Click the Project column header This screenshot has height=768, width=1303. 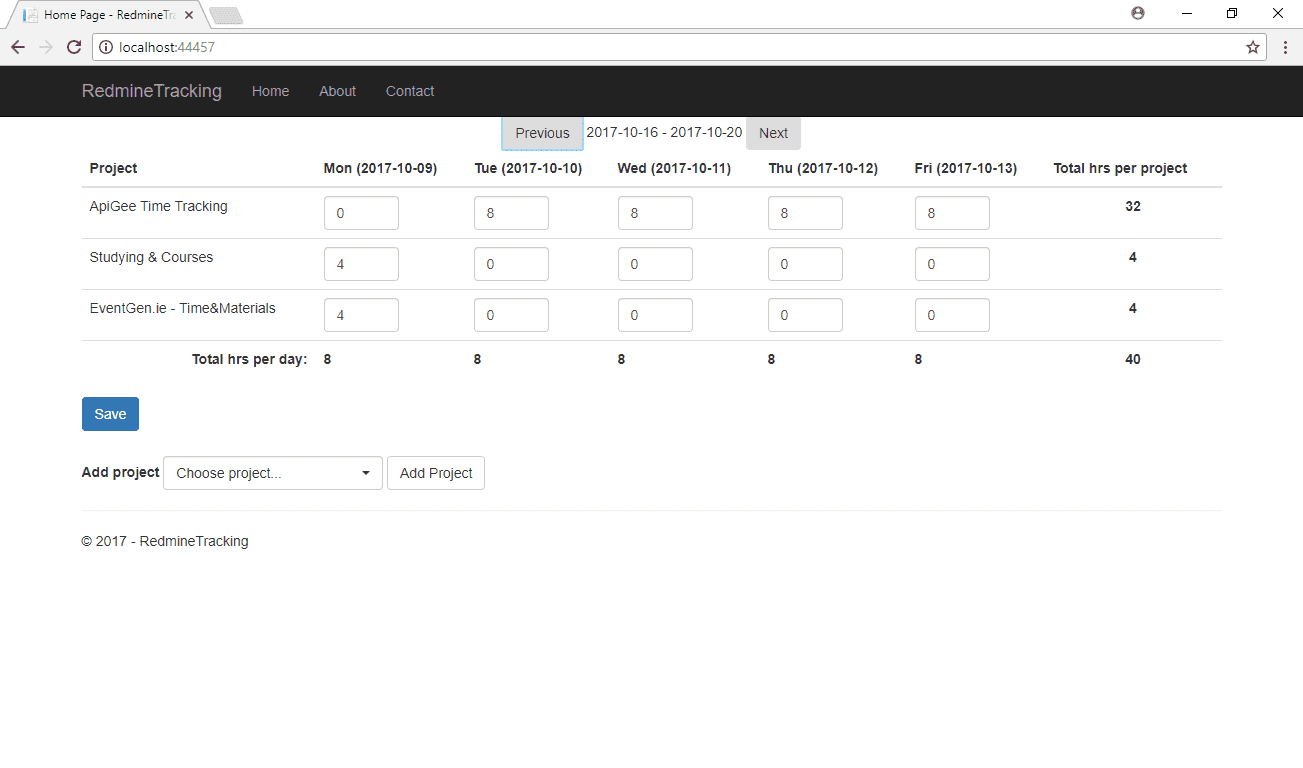coord(113,168)
